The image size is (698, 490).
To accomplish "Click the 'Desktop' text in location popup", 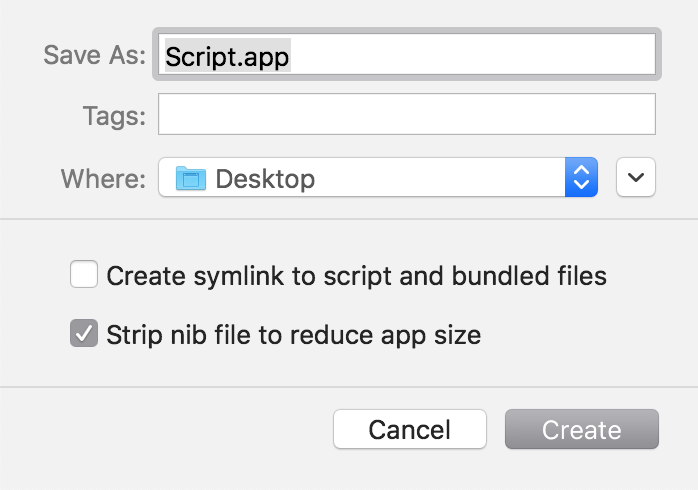I will pos(265,179).
